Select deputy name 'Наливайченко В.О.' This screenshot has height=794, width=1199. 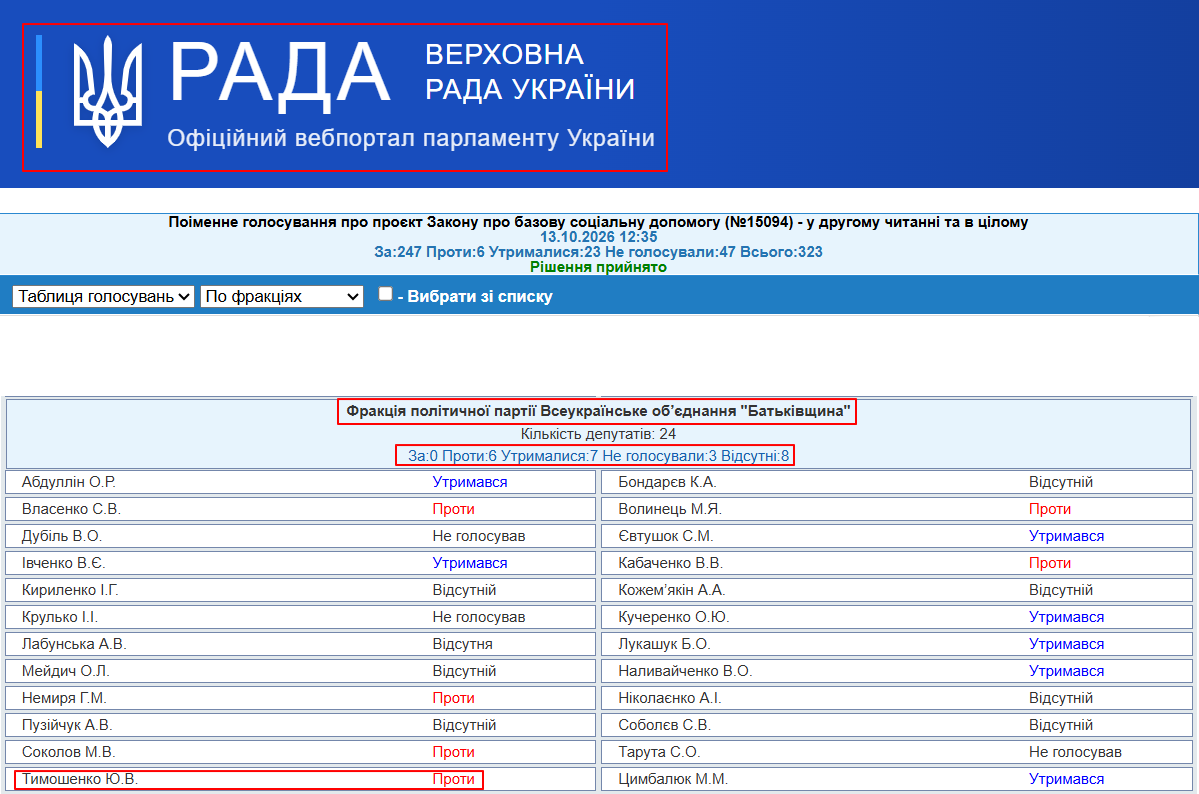point(685,671)
